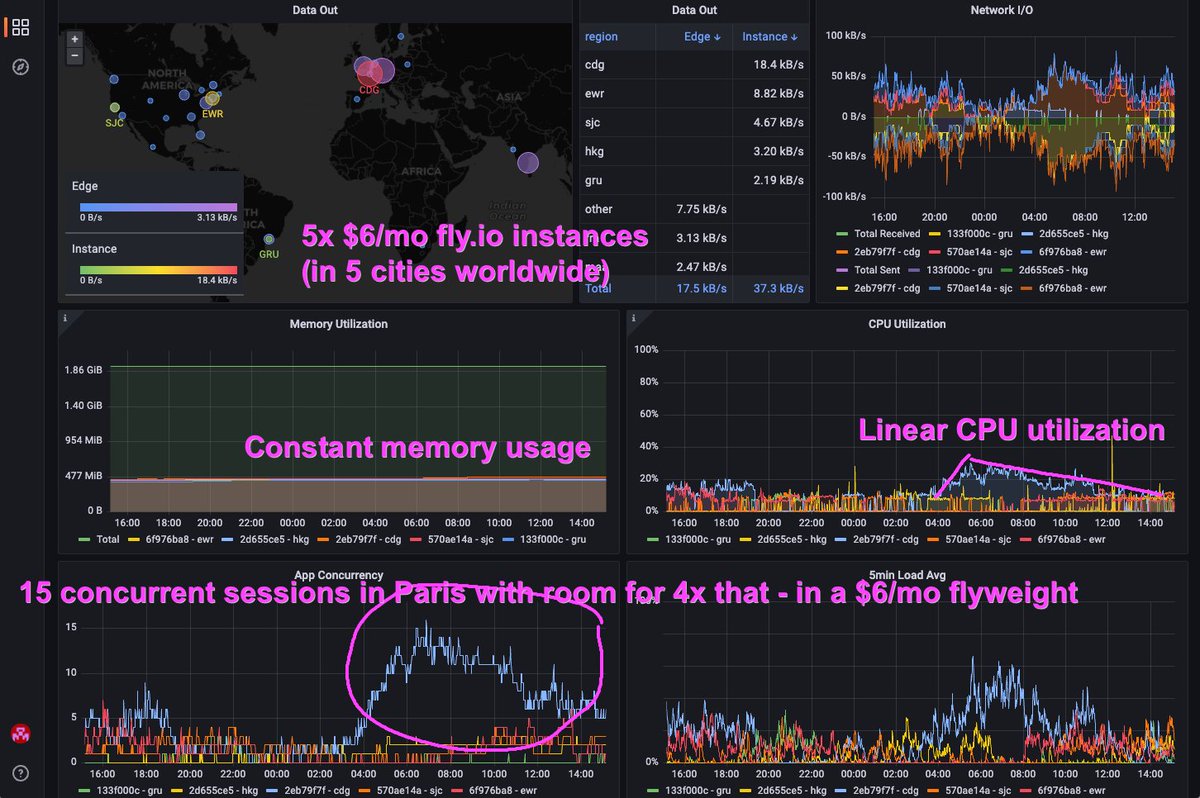The height and width of the screenshot is (798, 1200).
Task: Sort the table by the Edge column
Action: point(703,37)
